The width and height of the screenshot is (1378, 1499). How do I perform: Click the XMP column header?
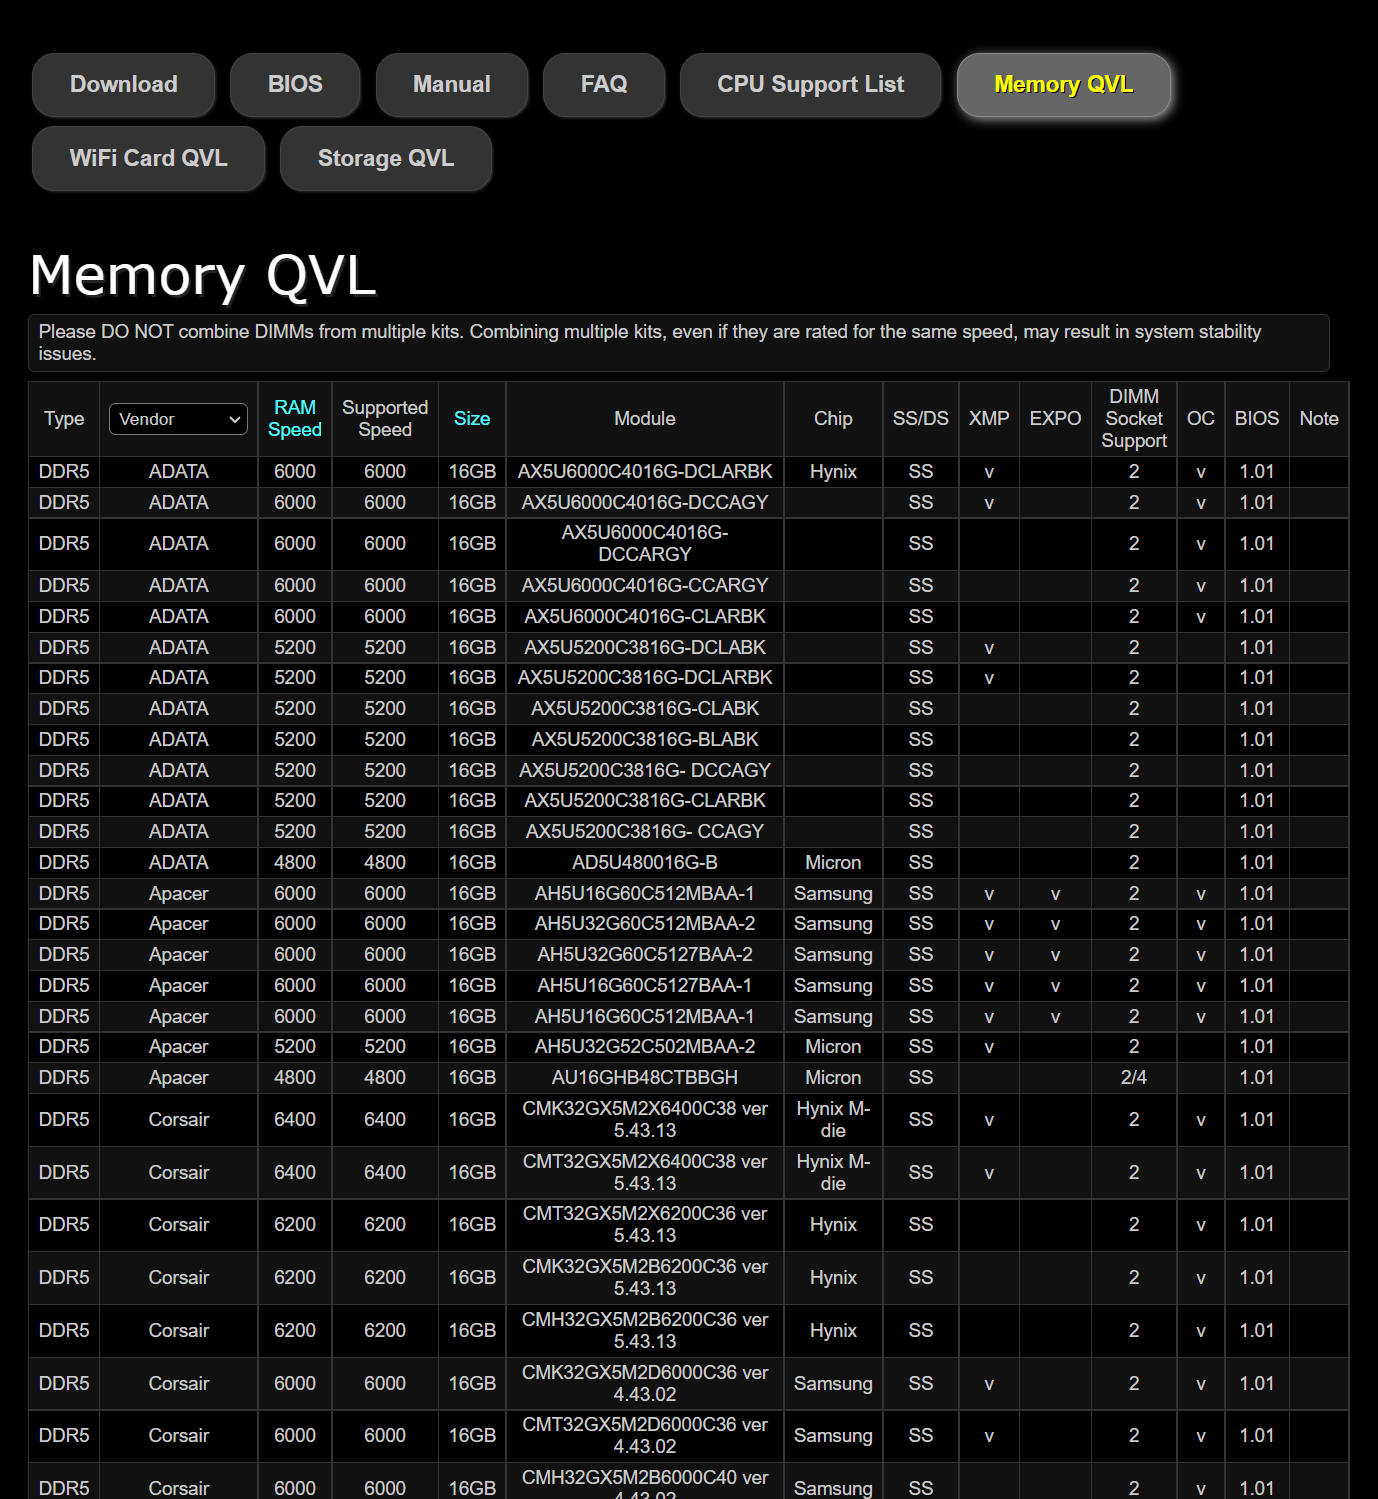989,419
